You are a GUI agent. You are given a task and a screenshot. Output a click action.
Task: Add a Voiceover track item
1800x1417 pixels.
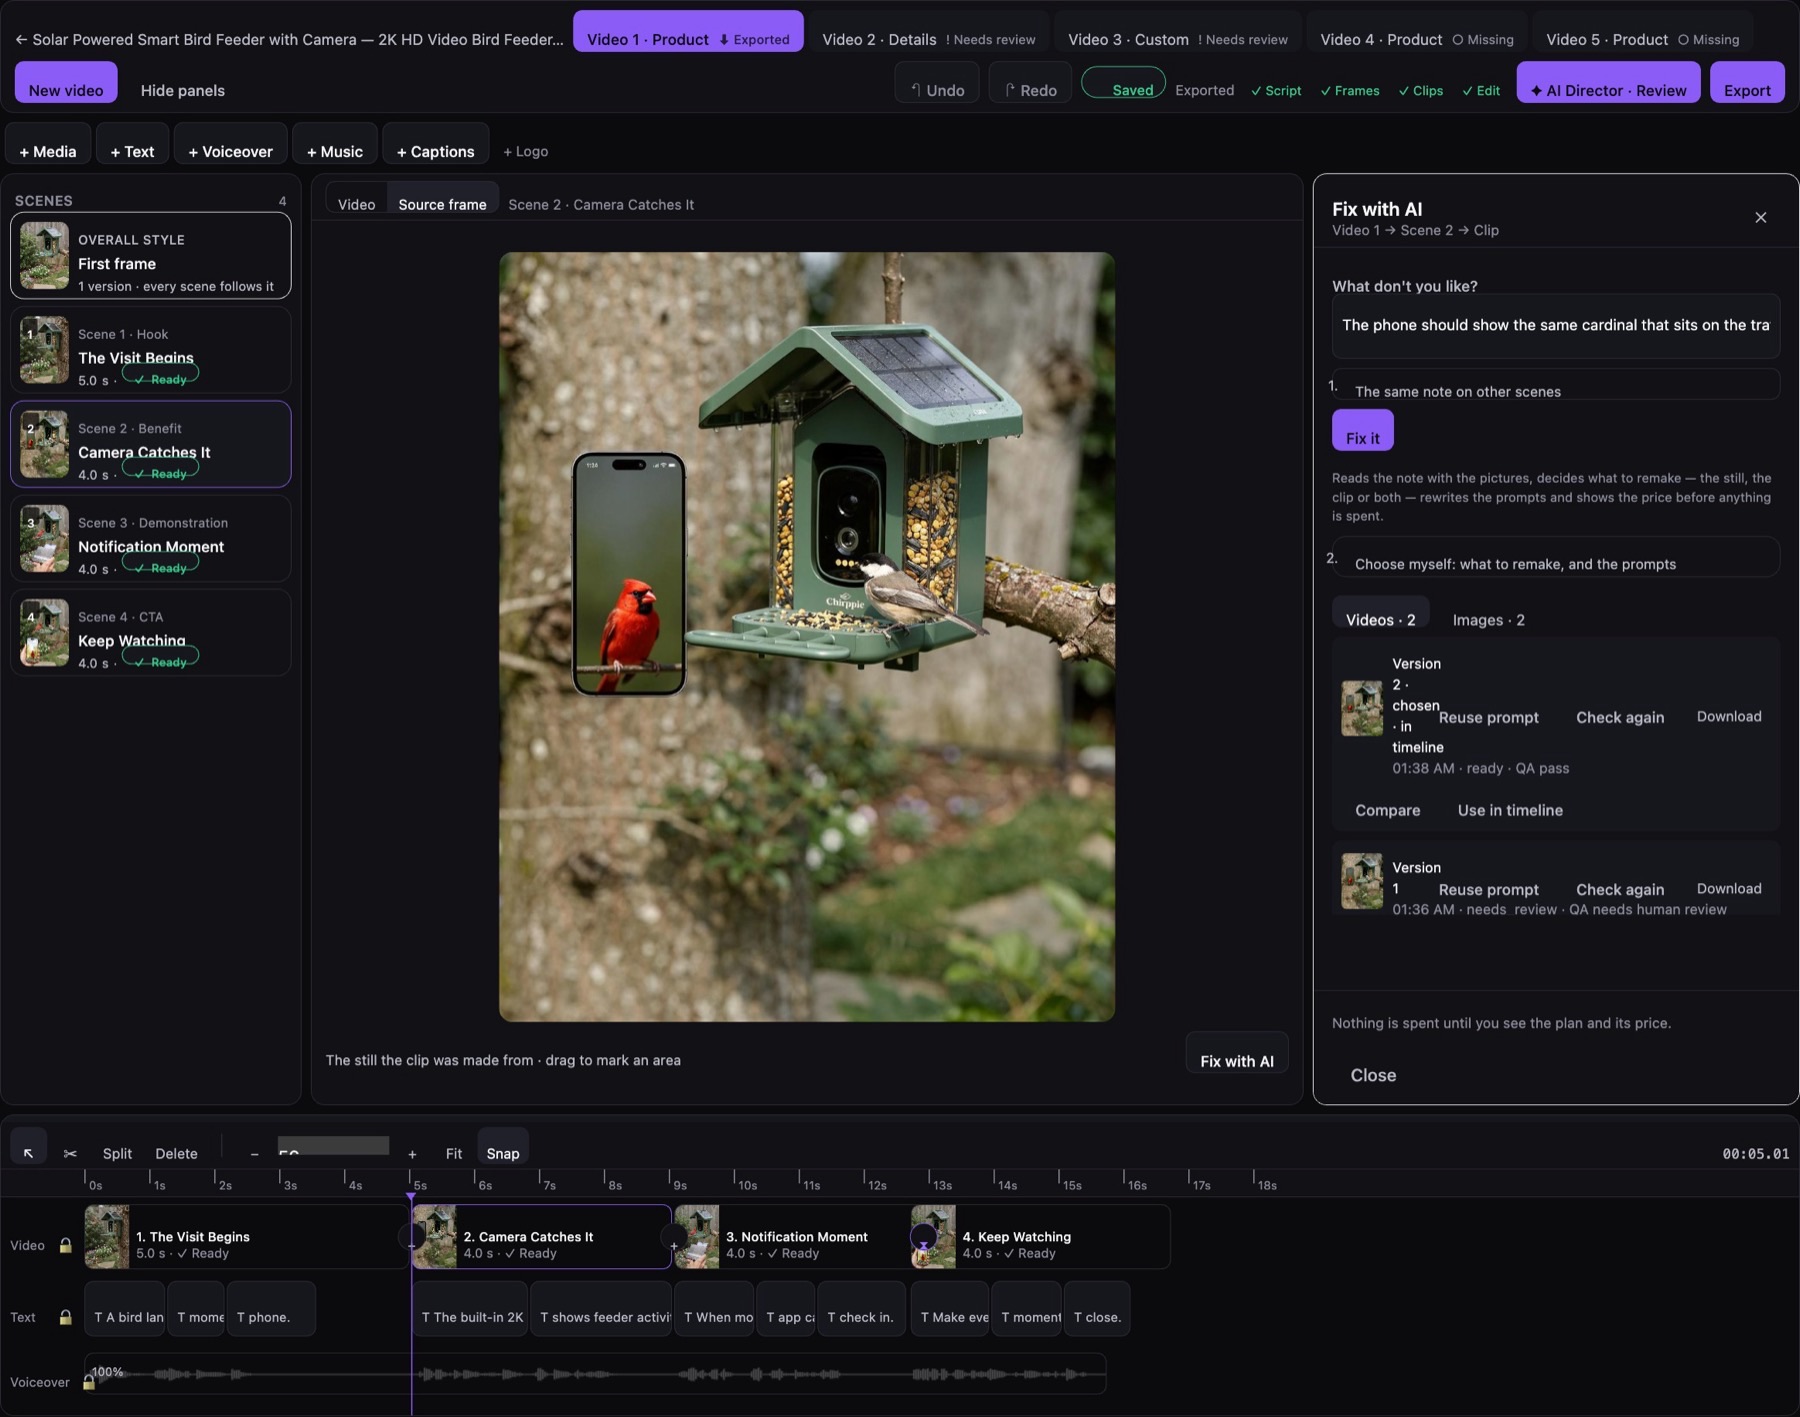231,143
